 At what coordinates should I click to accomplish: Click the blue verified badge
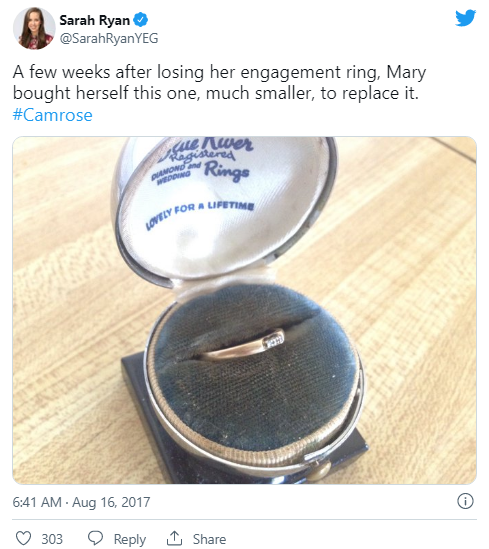click(x=141, y=20)
